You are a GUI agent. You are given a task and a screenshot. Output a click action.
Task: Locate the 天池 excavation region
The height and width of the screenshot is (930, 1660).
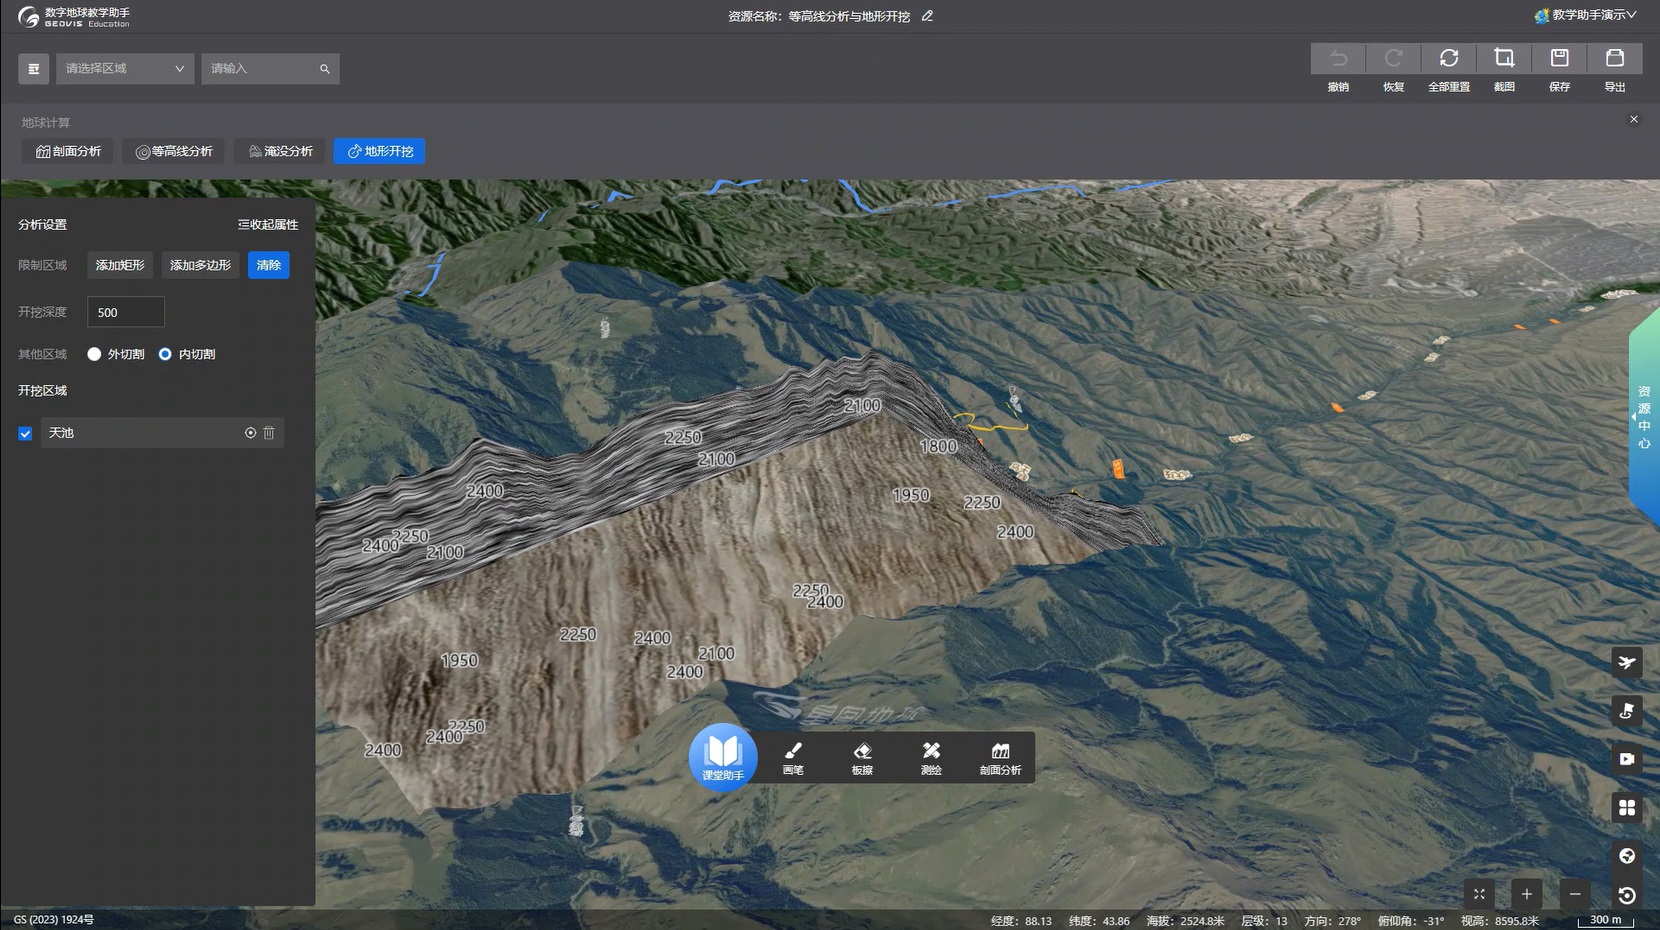point(250,433)
